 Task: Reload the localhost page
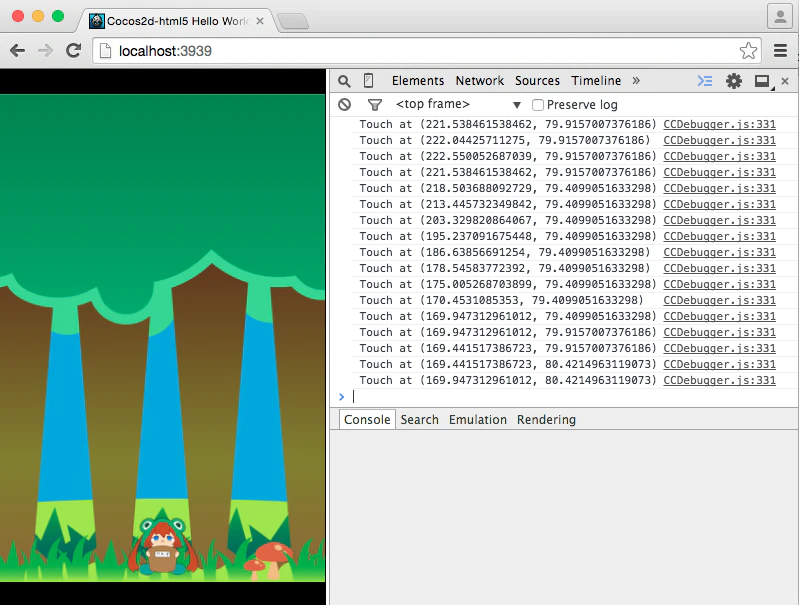[x=74, y=50]
